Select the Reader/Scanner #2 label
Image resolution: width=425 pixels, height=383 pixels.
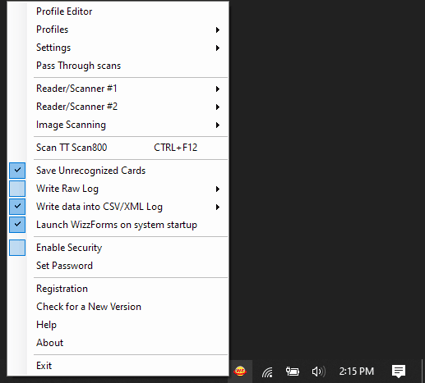point(77,106)
